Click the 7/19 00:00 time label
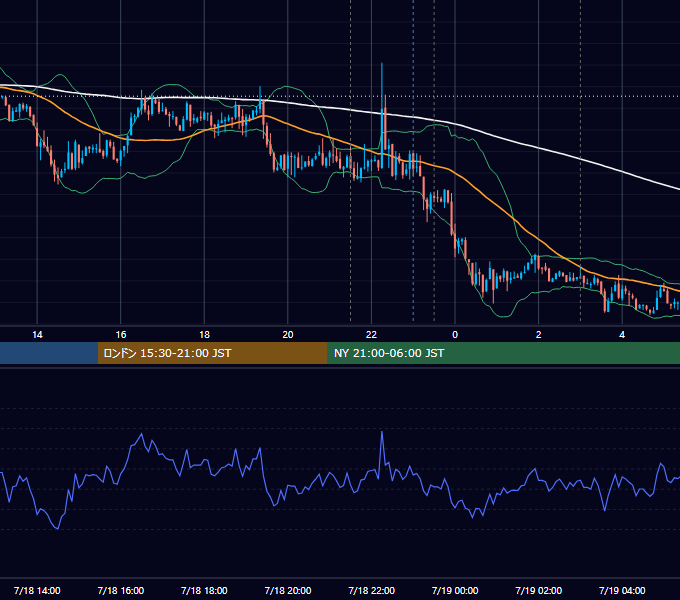The image size is (680, 600). [x=455, y=590]
